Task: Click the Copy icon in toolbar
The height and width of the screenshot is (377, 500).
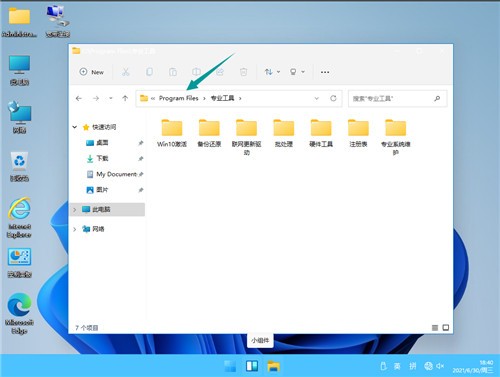Action: (149, 72)
